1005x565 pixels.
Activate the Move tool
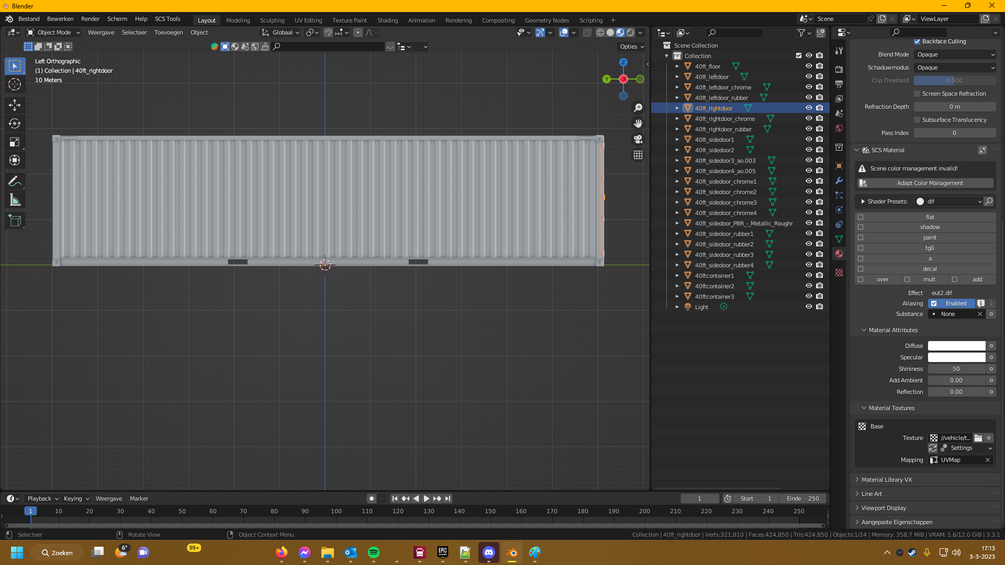coord(15,104)
